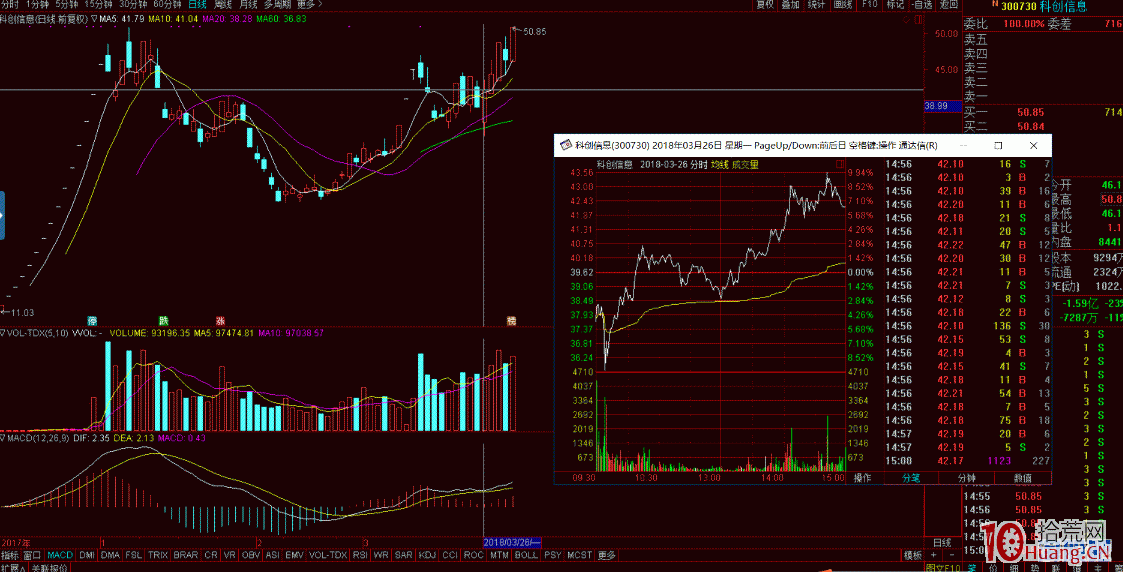Click the small square icon in popup chart corner
This screenshot has height=572, width=1123.
(840, 164)
